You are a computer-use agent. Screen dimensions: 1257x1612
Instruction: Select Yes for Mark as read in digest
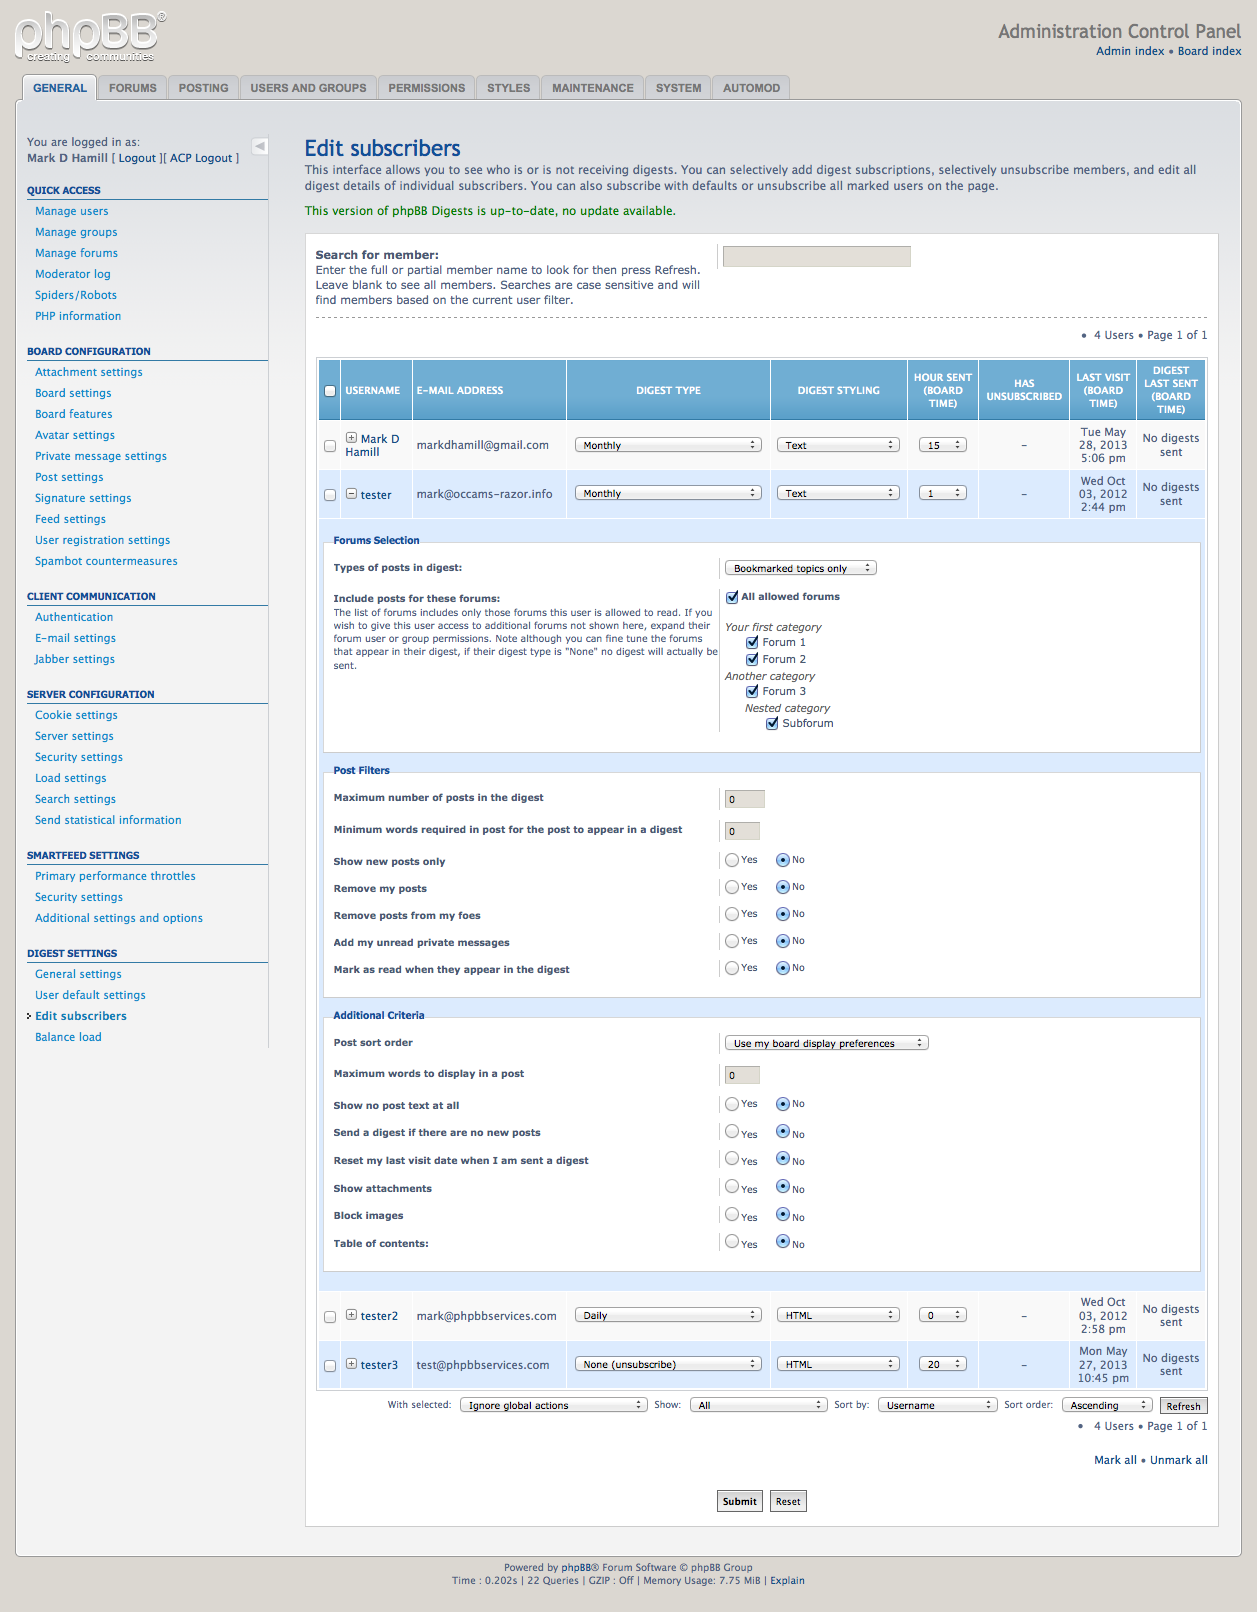click(732, 968)
